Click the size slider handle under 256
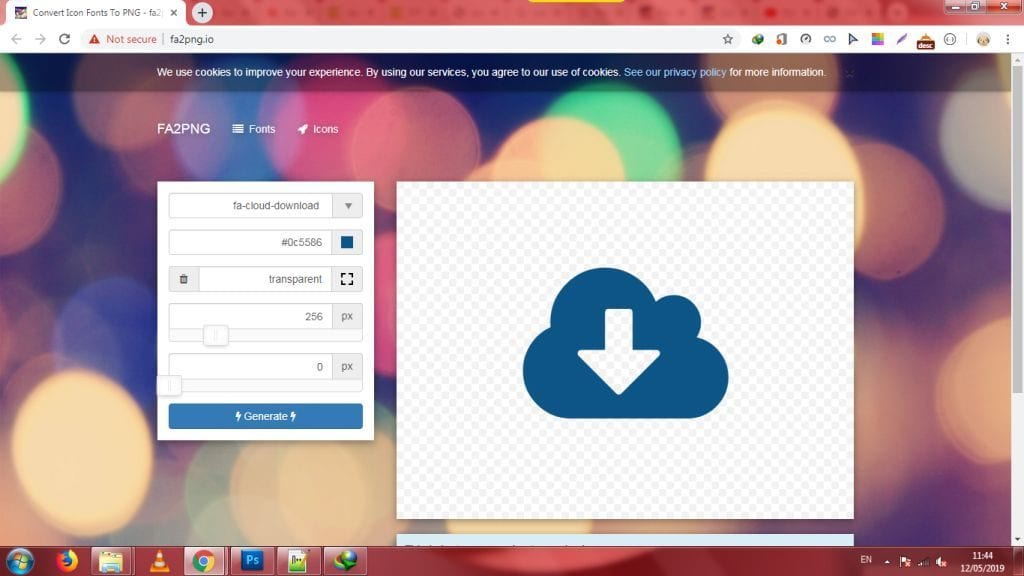Viewport: 1024px width, 576px height. pyautogui.click(x=216, y=336)
